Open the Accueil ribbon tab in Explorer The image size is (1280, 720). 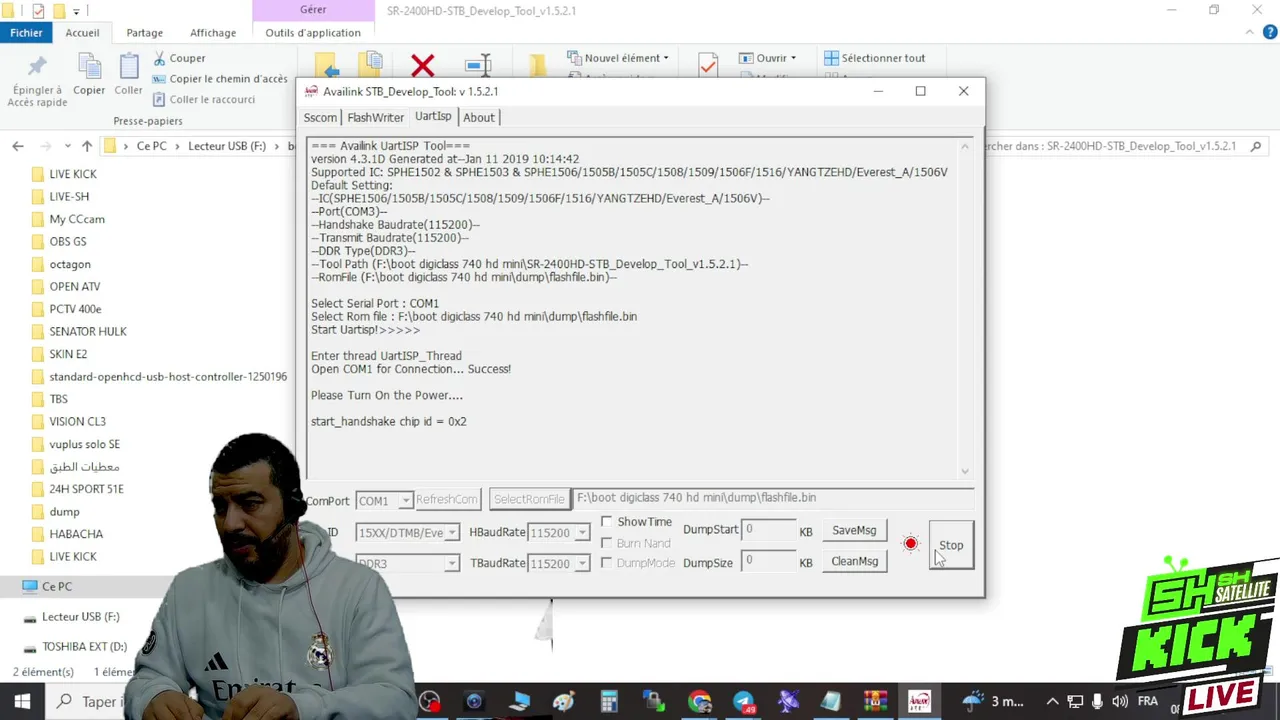(x=83, y=32)
